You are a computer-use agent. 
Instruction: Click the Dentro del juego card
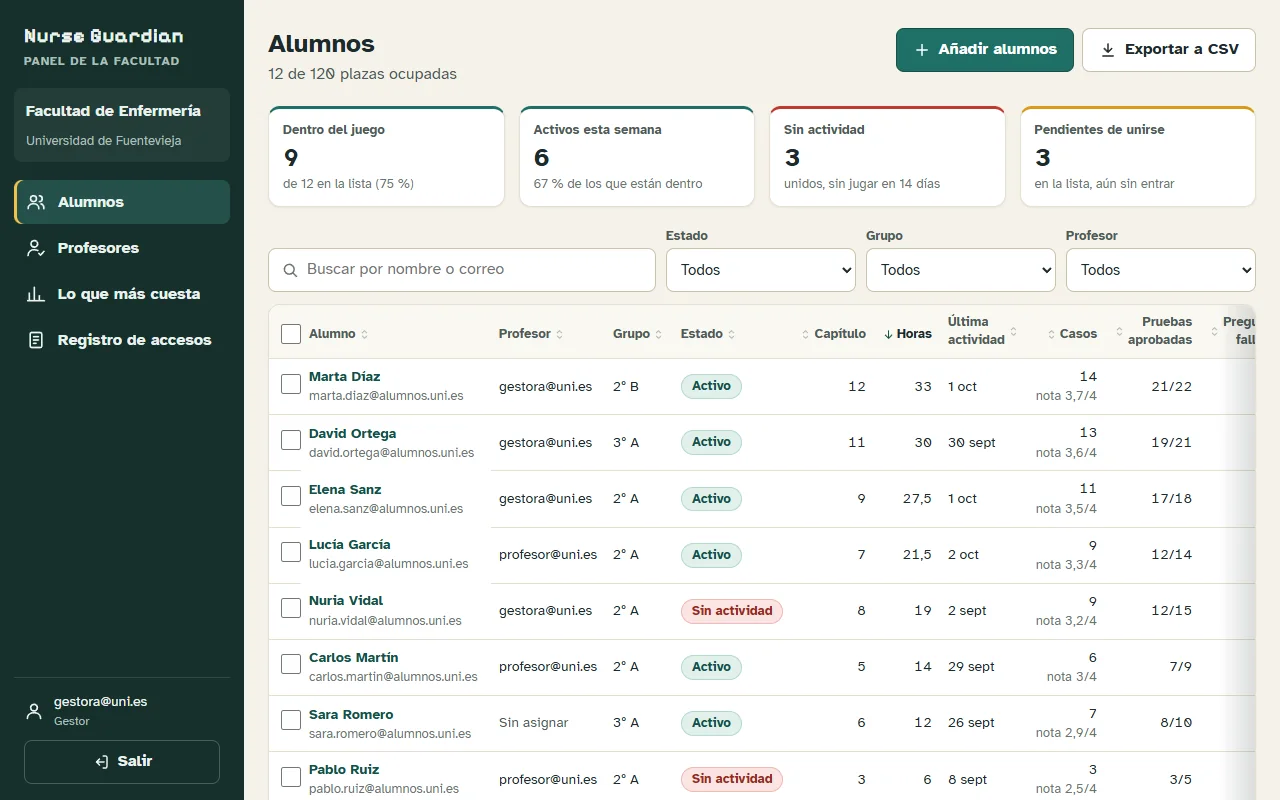click(x=386, y=157)
